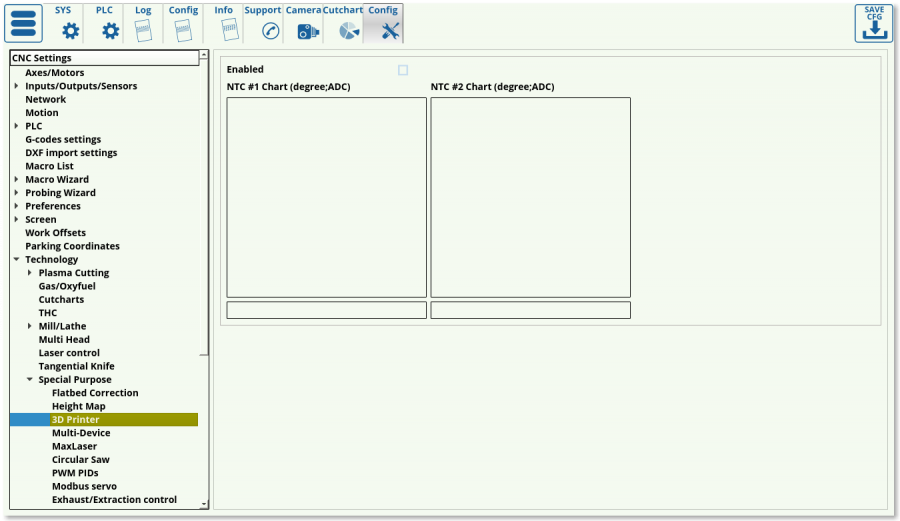The width and height of the screenshot is (900, 521).
Task: Open the Camera view icon
Action: point(307,31)
